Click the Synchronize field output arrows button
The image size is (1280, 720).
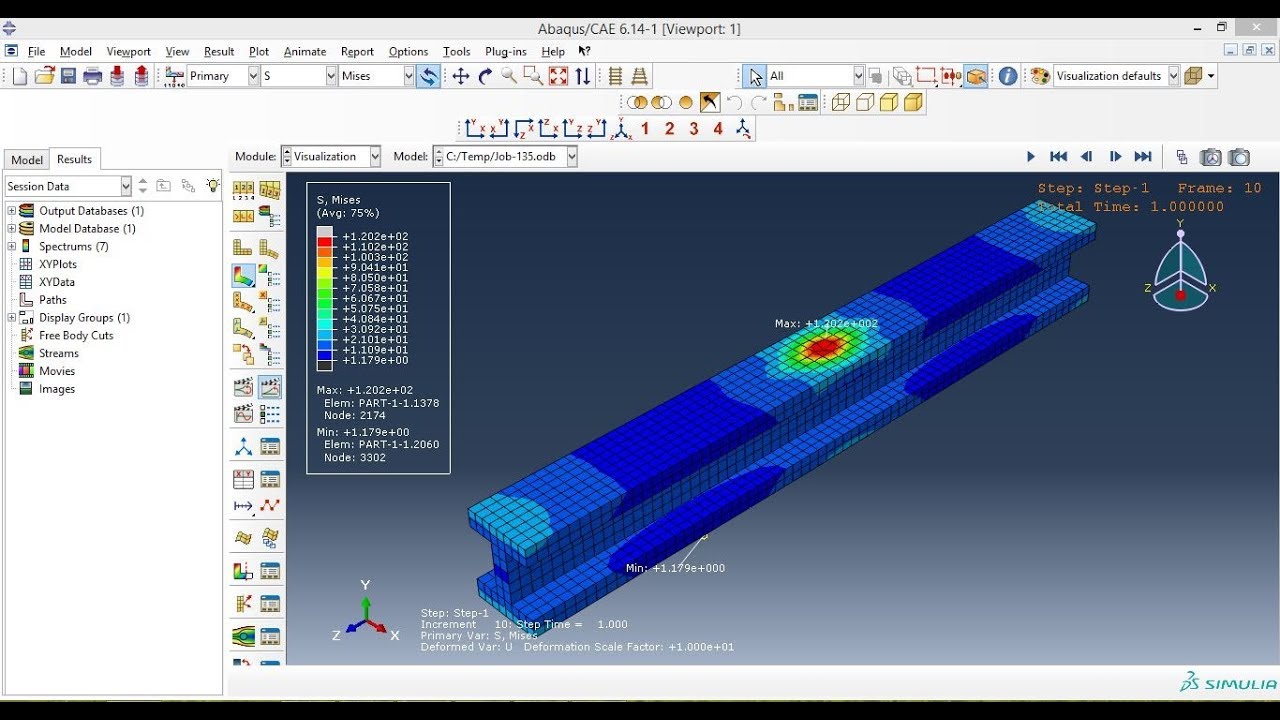(x=428, y=76)
